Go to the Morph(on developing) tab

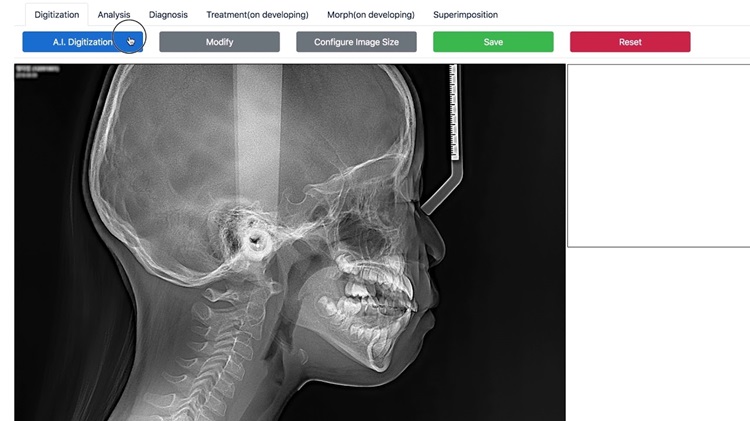[371, 15]
